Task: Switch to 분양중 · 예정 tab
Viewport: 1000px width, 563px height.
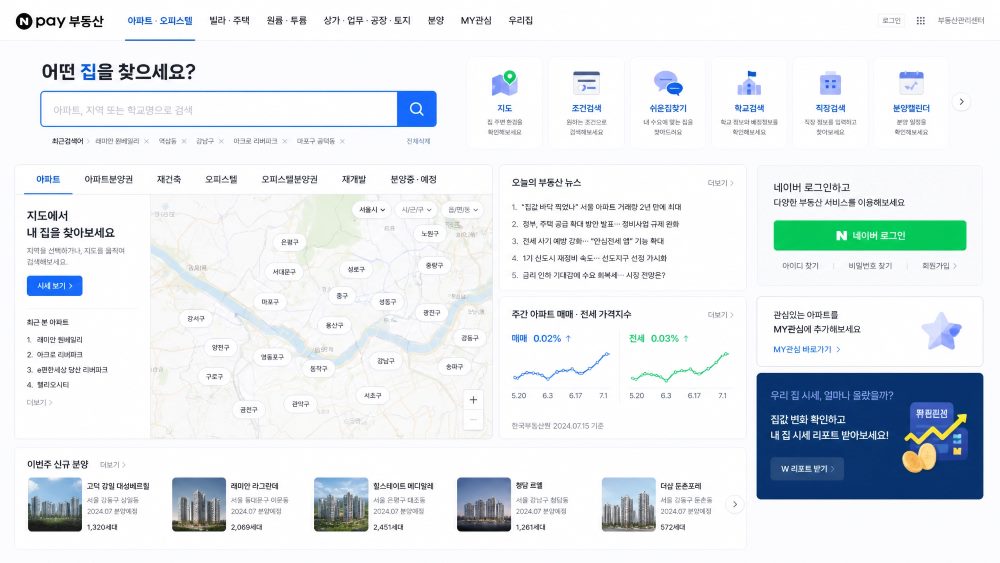Action: pyautogui.click(x=413, y=179)
